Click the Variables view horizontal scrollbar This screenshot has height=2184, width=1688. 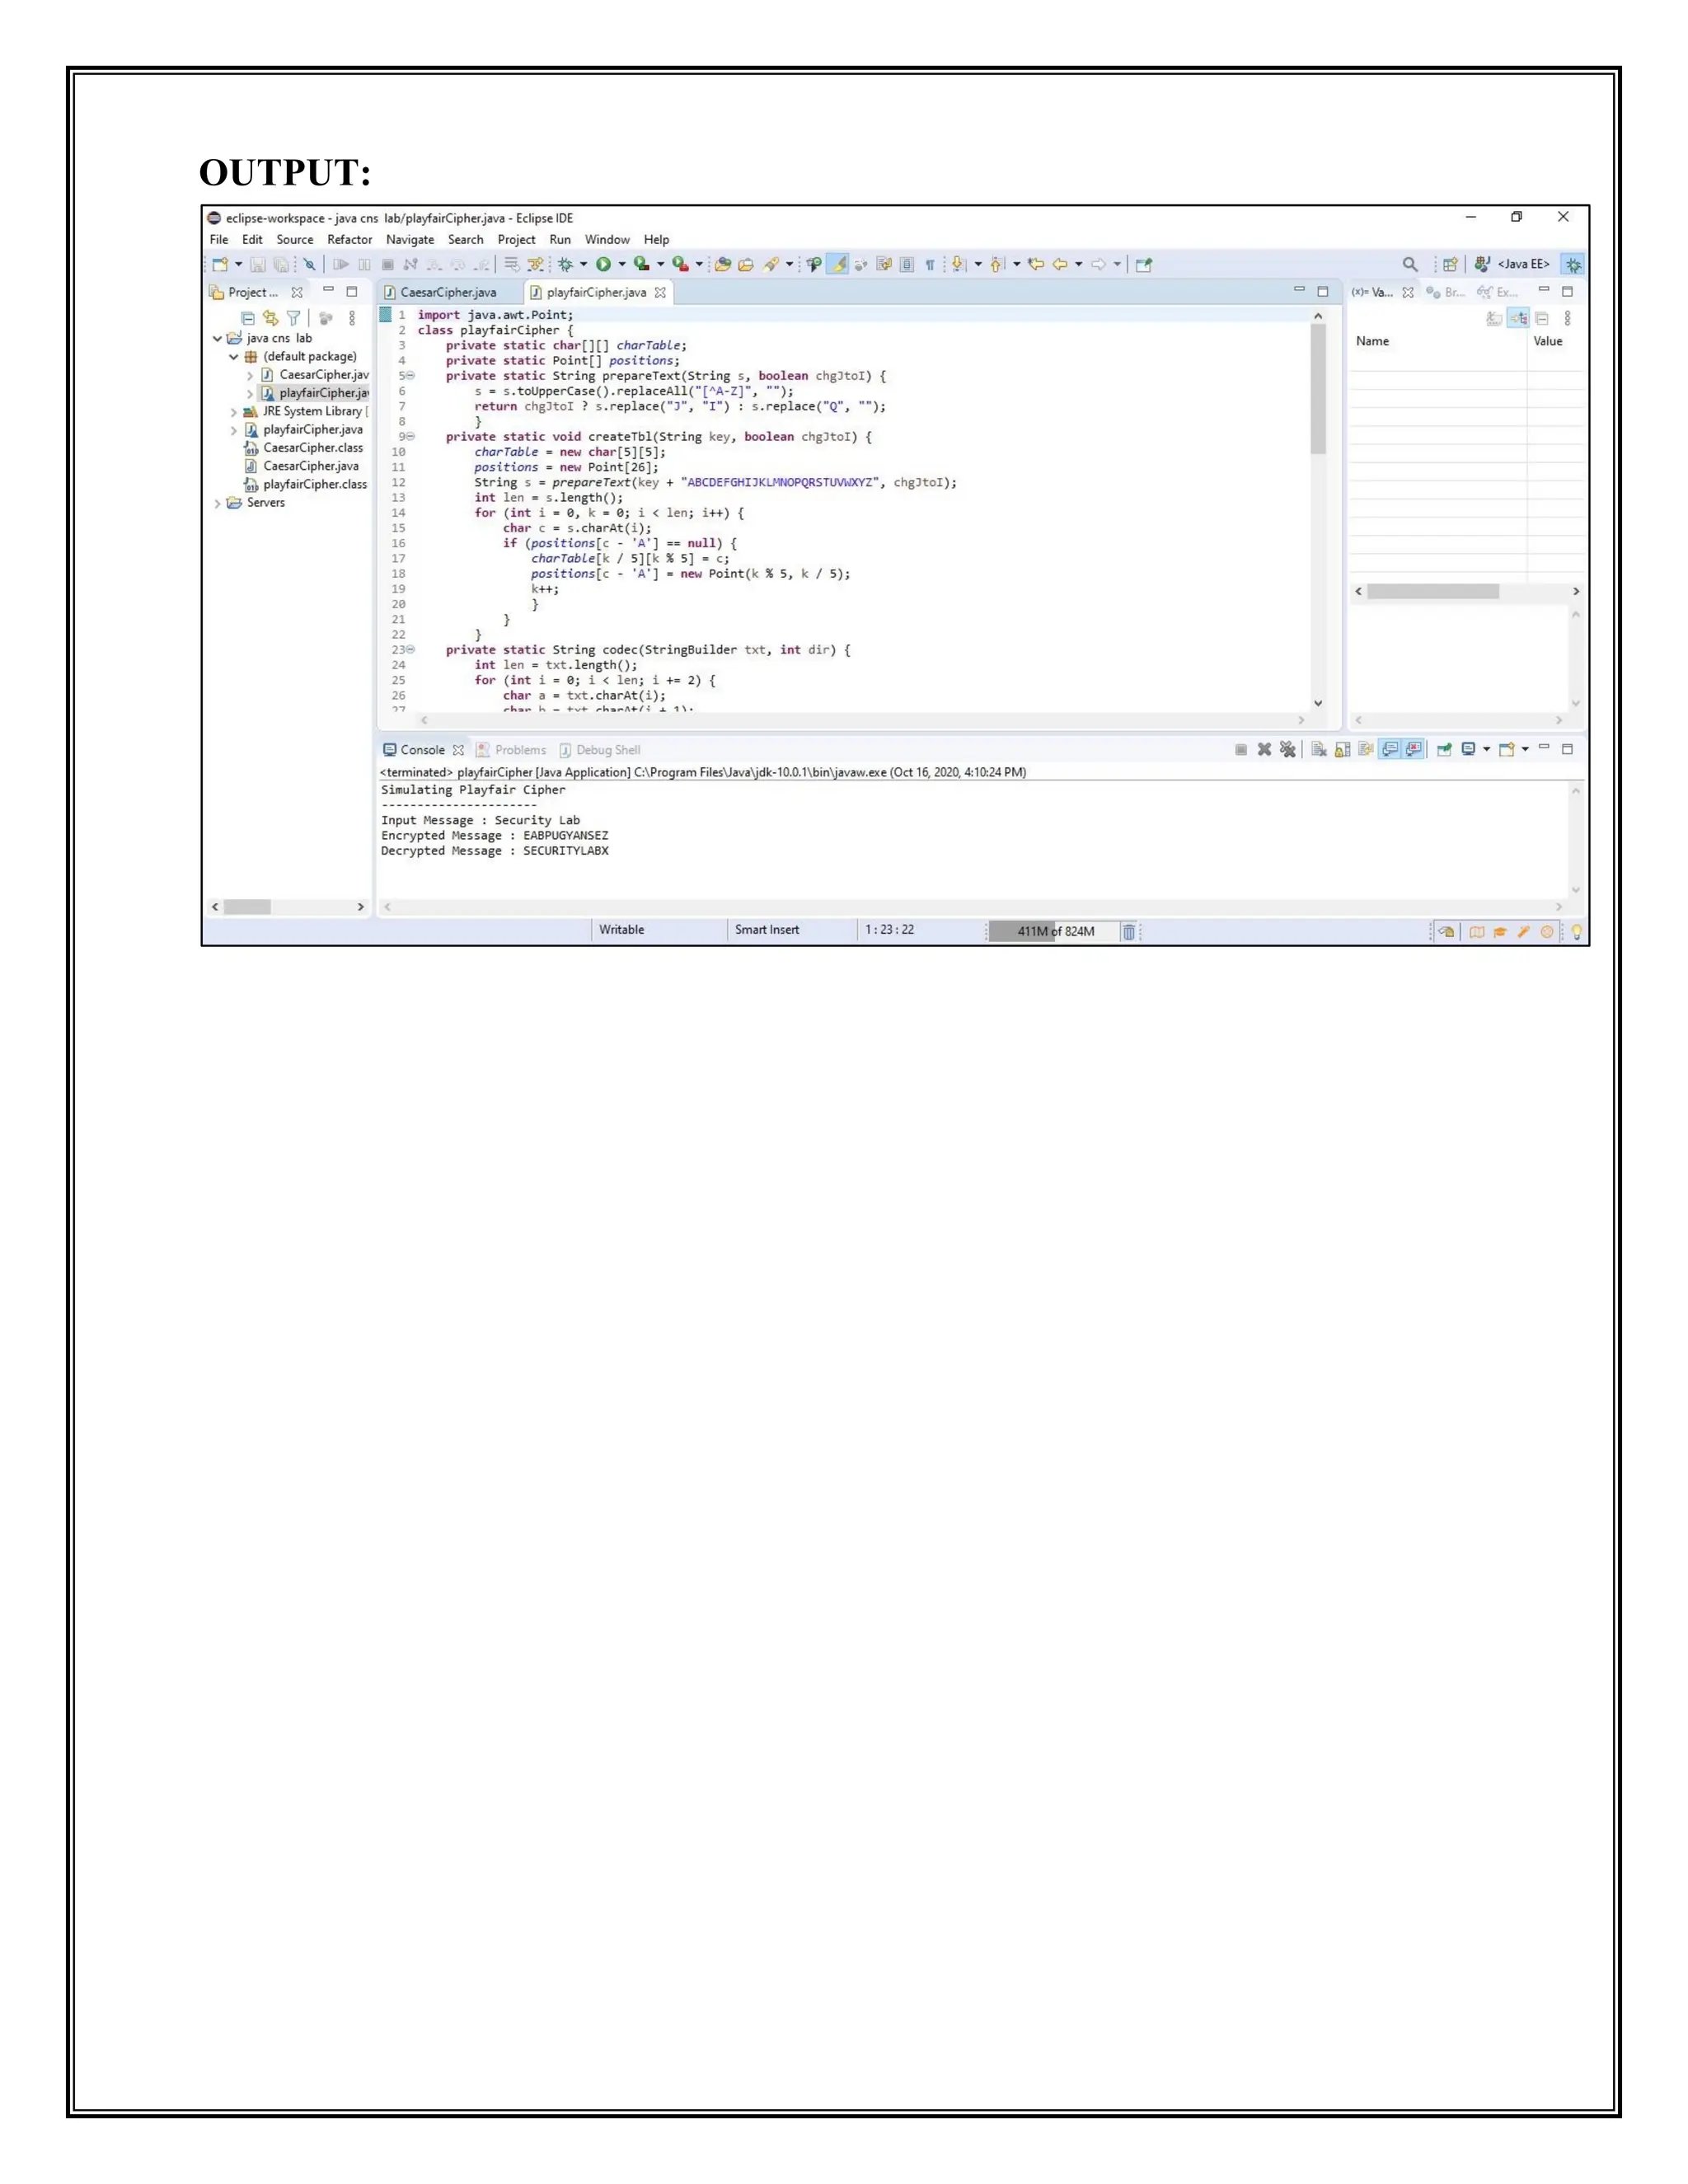pyautogui.click(x=1433, y=592)
